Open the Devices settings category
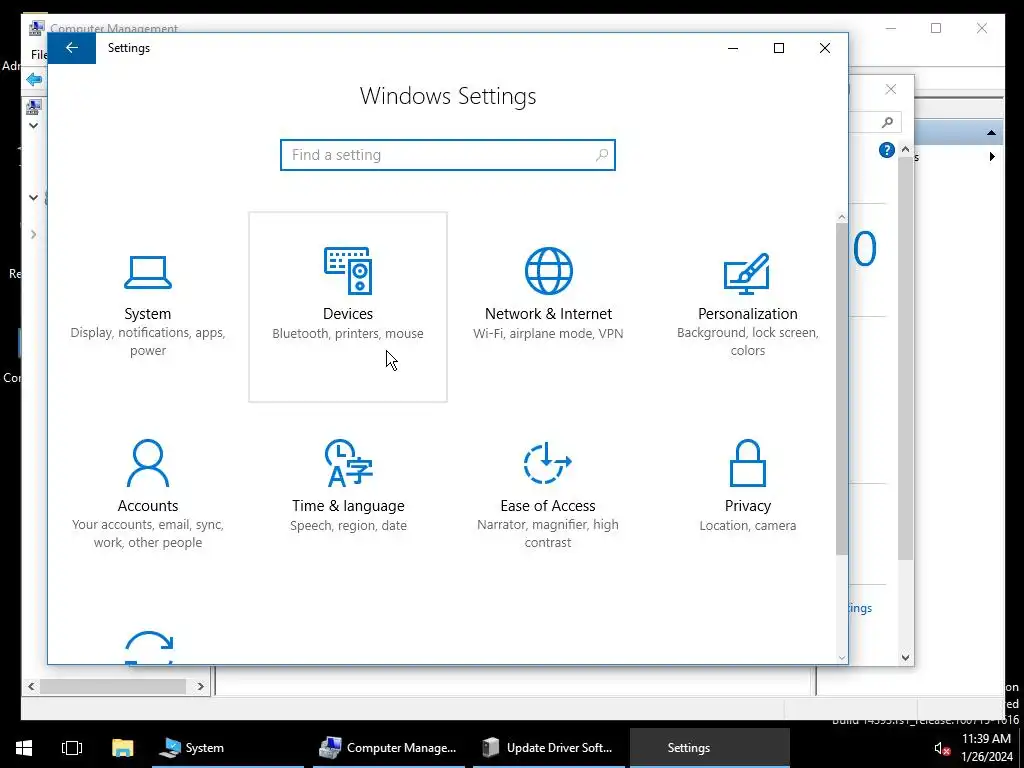This screenshot has height=768, width=1024. [347, 306]
